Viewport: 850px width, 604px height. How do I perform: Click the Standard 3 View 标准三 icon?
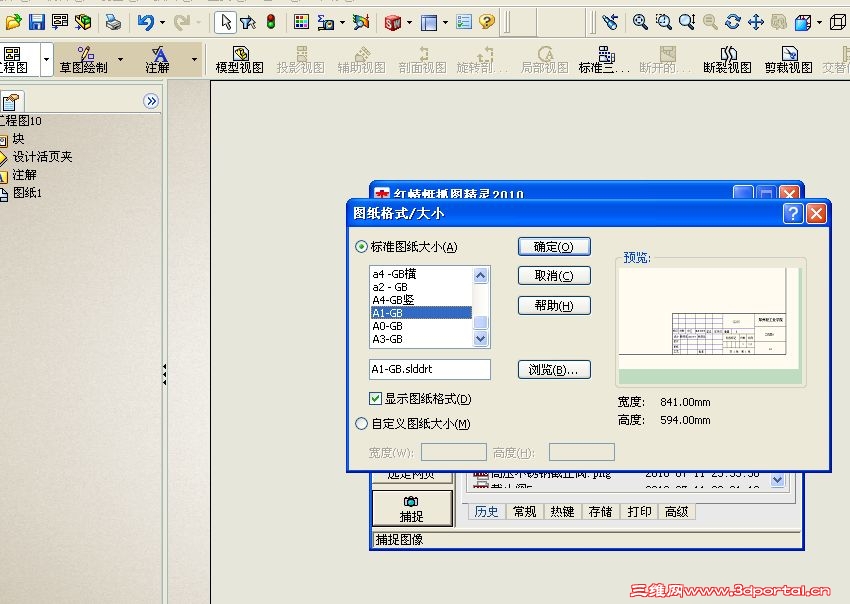tap(604, 60)
